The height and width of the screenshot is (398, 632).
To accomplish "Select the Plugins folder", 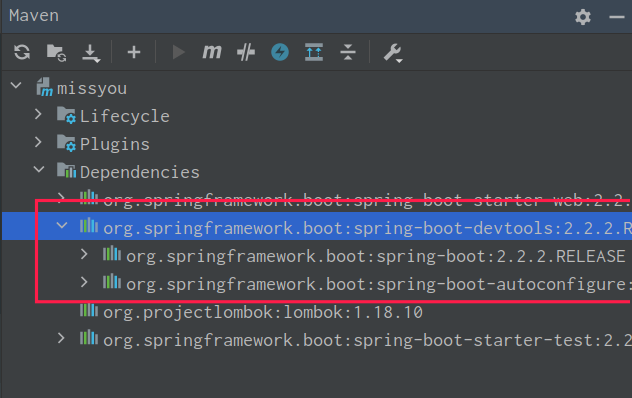I will tap(317, 144).
